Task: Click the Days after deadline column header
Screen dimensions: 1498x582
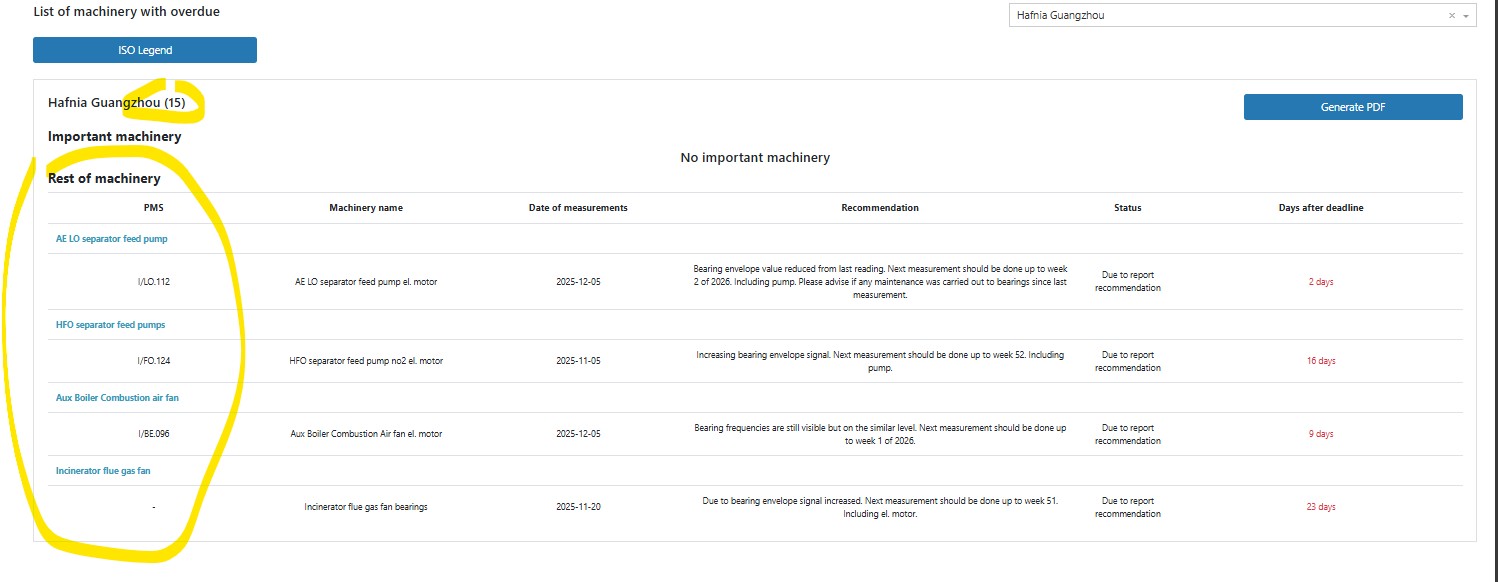Action: 1320,208
